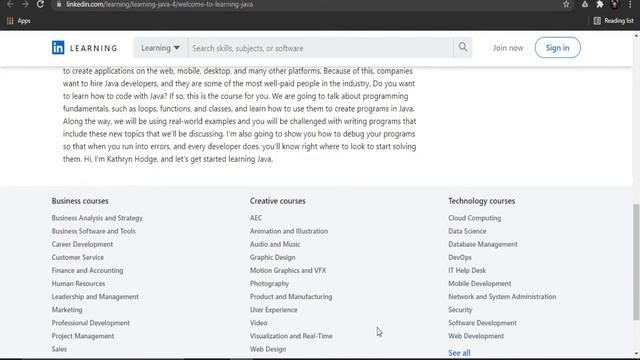Click the Business courses heading
The image size is (640, 360).
tap(80, 201)
